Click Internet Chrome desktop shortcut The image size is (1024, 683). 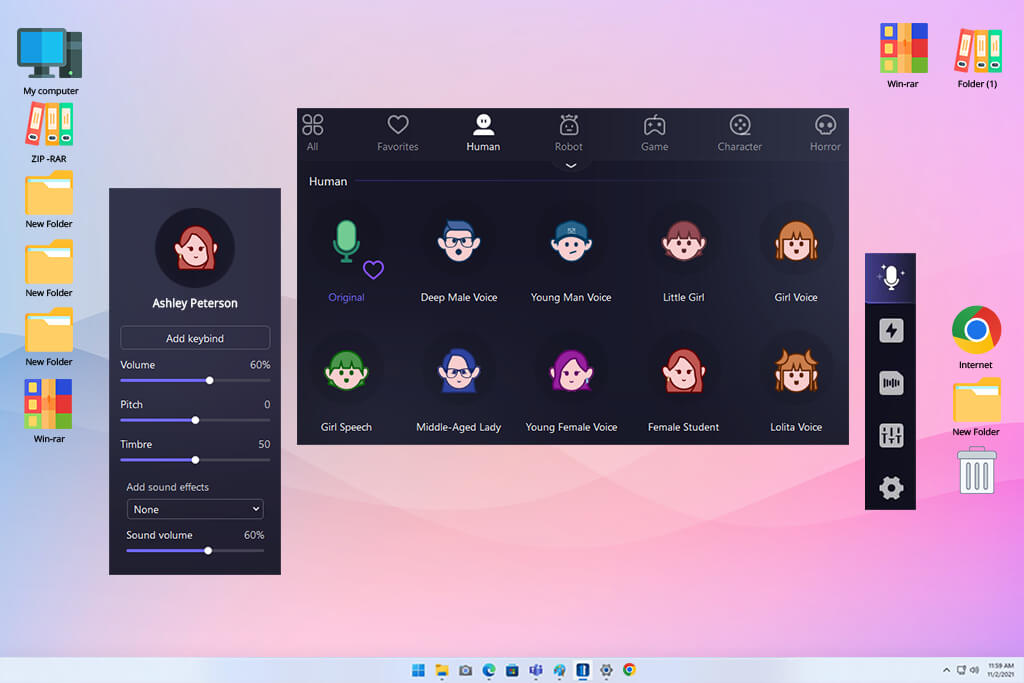click(x=976, y=338)
